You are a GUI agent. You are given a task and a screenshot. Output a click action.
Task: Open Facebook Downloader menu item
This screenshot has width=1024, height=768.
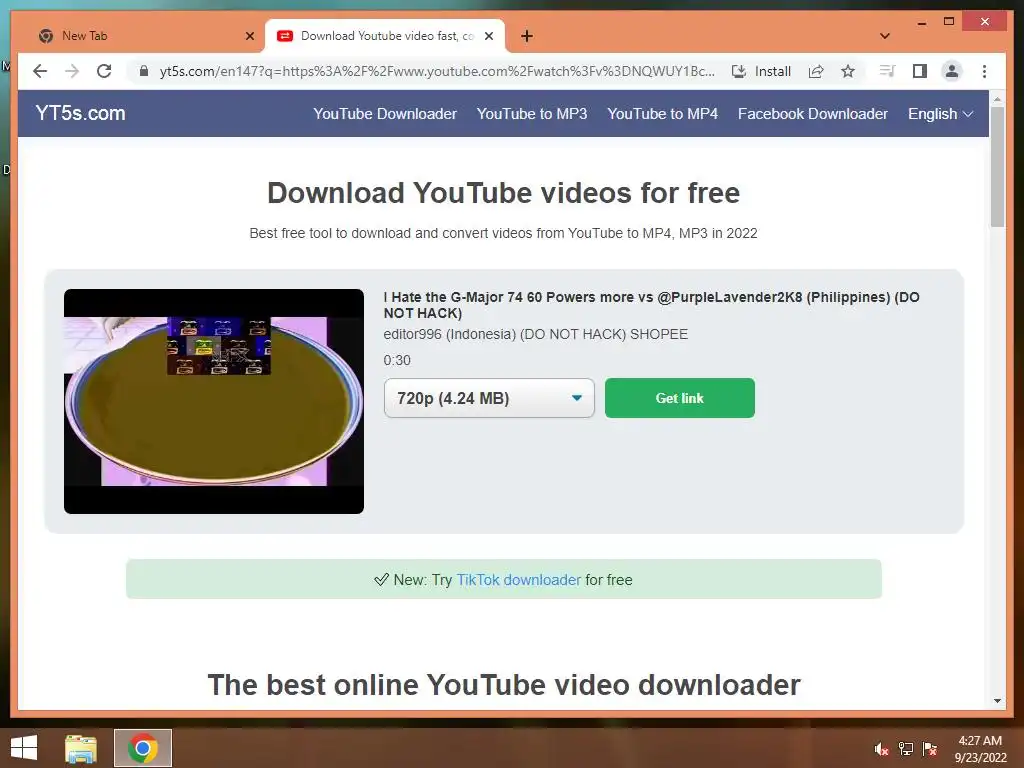click(x=812, y=114)
